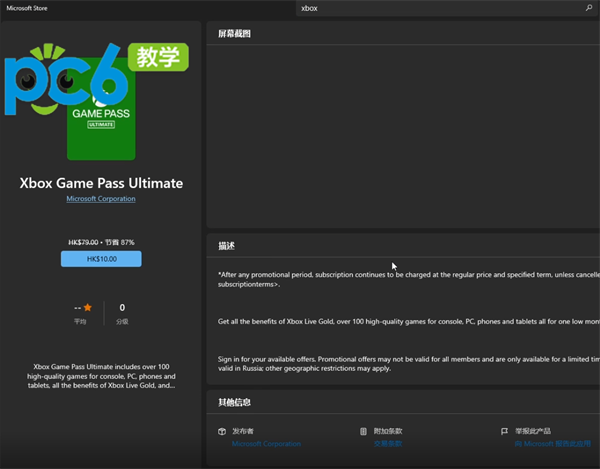Click the Xbox Game Pass Ultimate title
The height and width of the screenshot is (469, 600).
click(101, 183)
